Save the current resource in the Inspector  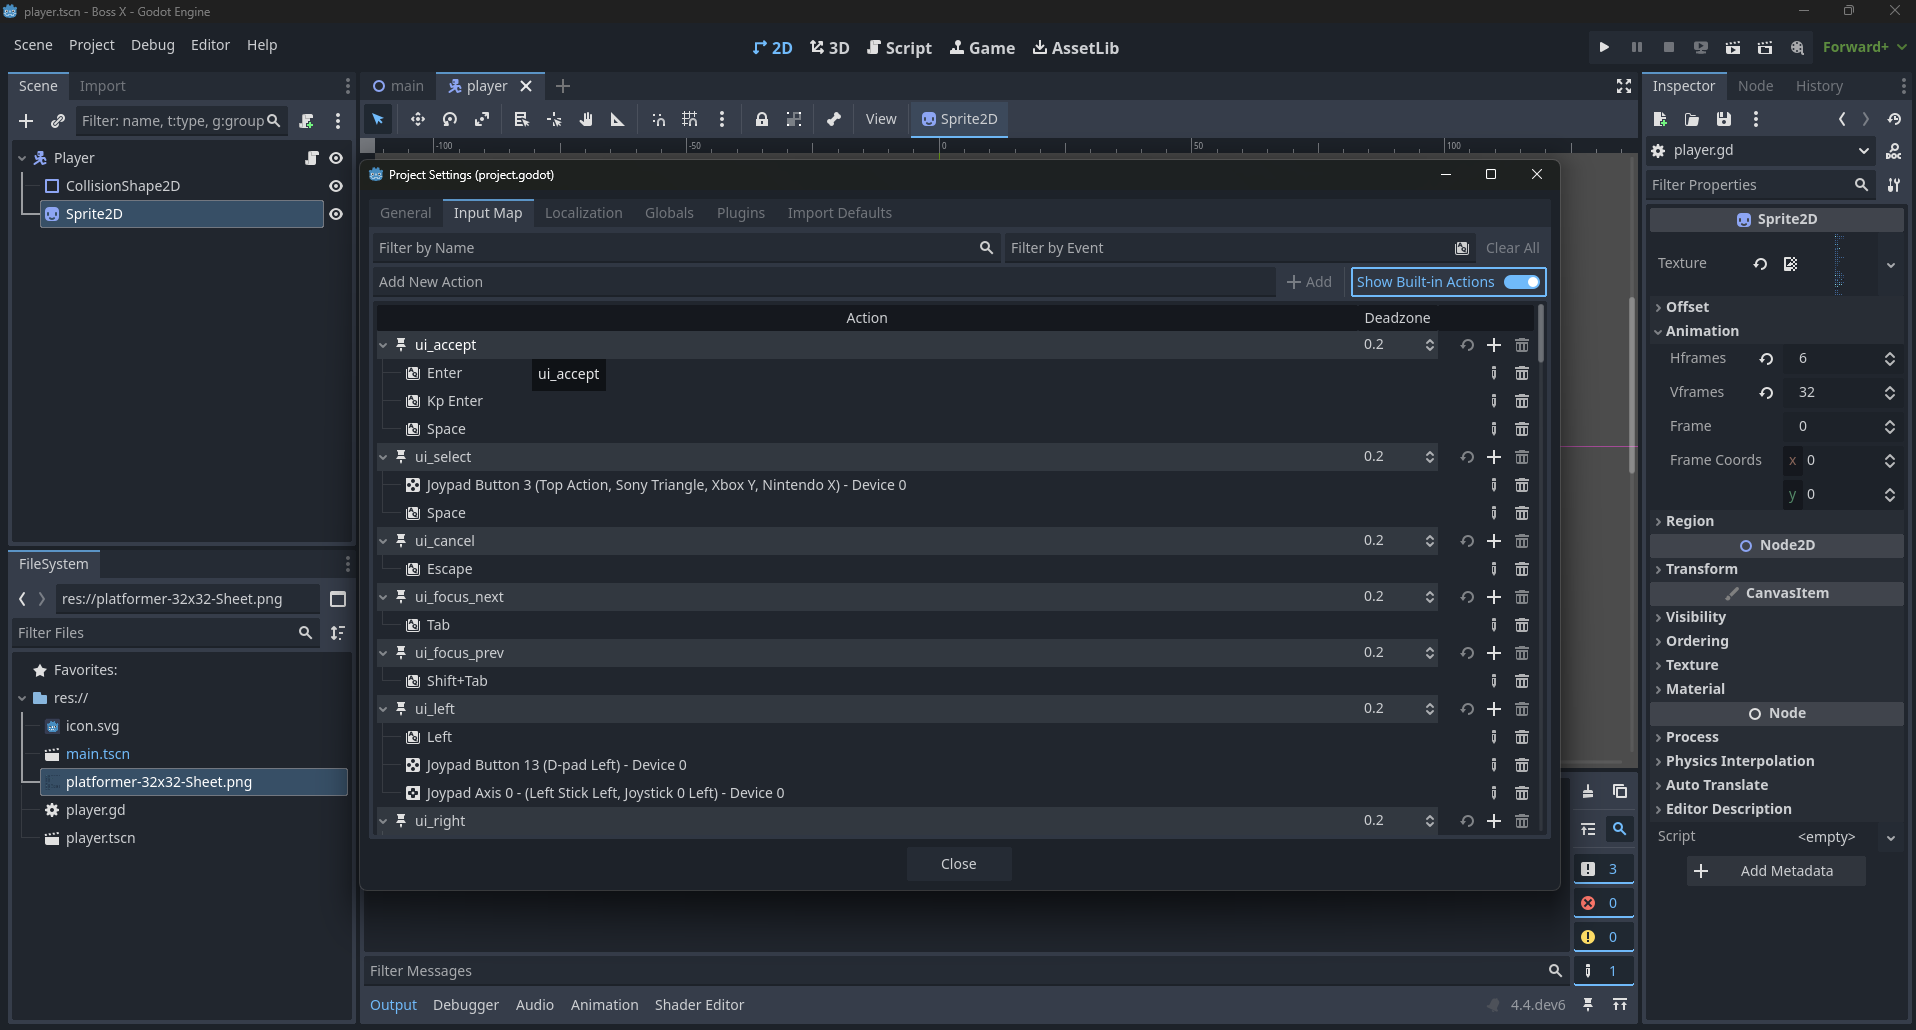1723,119
